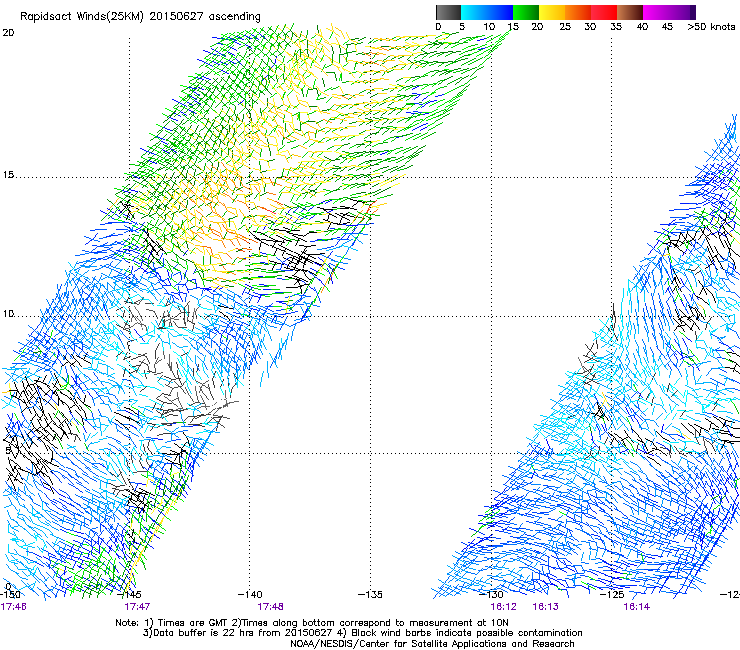Click the yellow 20-25 knots legend swatch
The height and width of the screenshot is (650, 740).
[552, 12]
